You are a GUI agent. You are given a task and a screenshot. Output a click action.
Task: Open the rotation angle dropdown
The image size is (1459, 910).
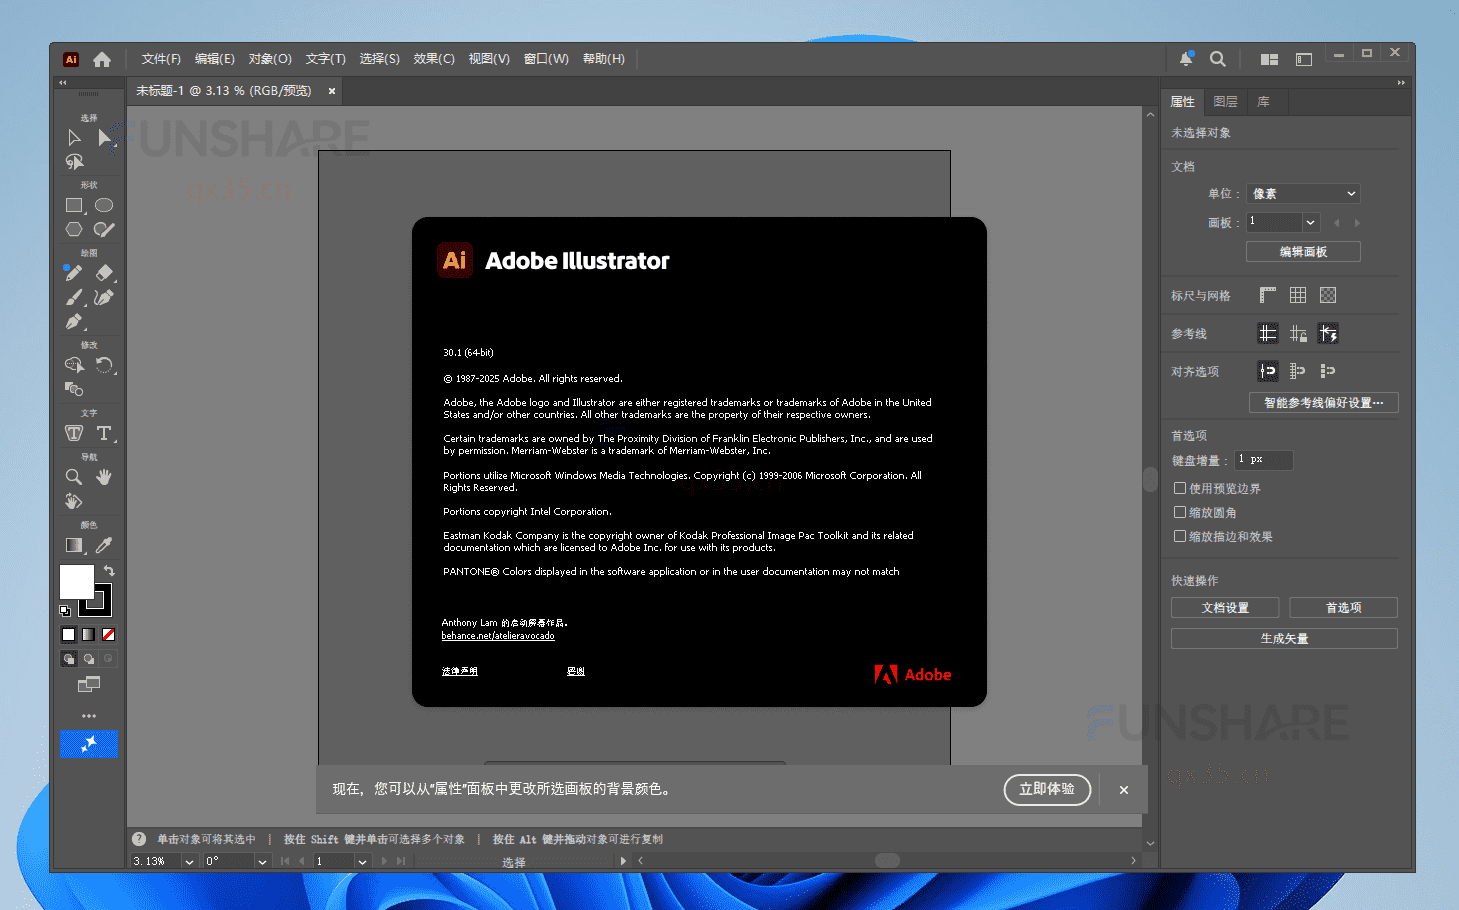point(262,861)
